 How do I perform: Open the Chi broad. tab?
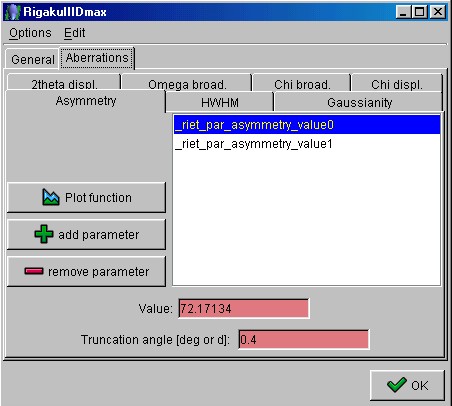(302, 83)
